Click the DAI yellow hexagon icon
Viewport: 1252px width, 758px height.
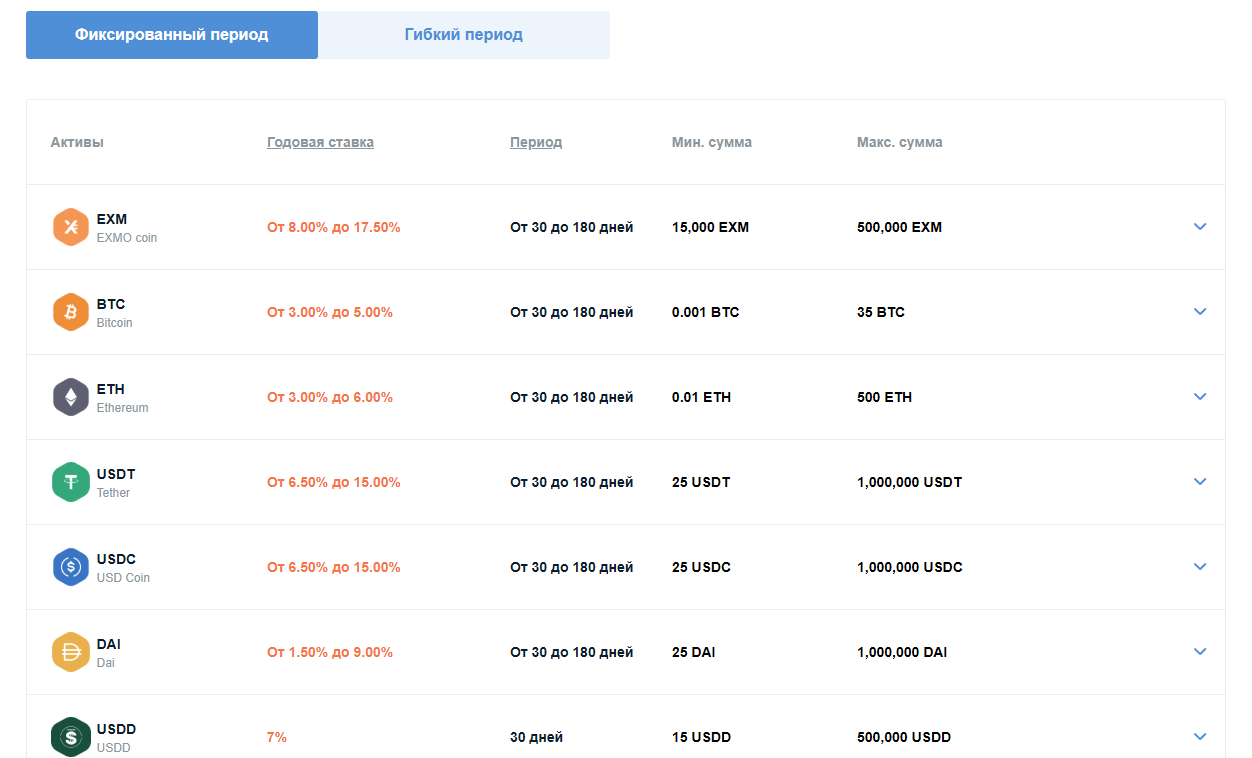click(71, 652)
